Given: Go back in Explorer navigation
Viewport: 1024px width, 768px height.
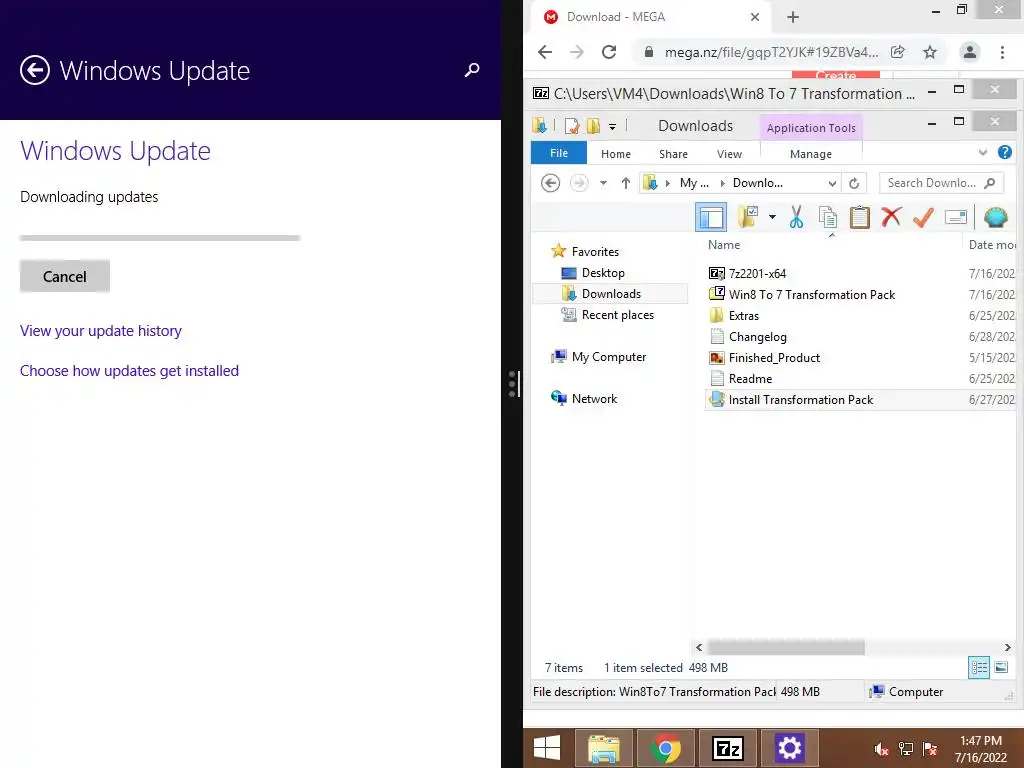Looking at the screenshot, I should pos(551,183).
